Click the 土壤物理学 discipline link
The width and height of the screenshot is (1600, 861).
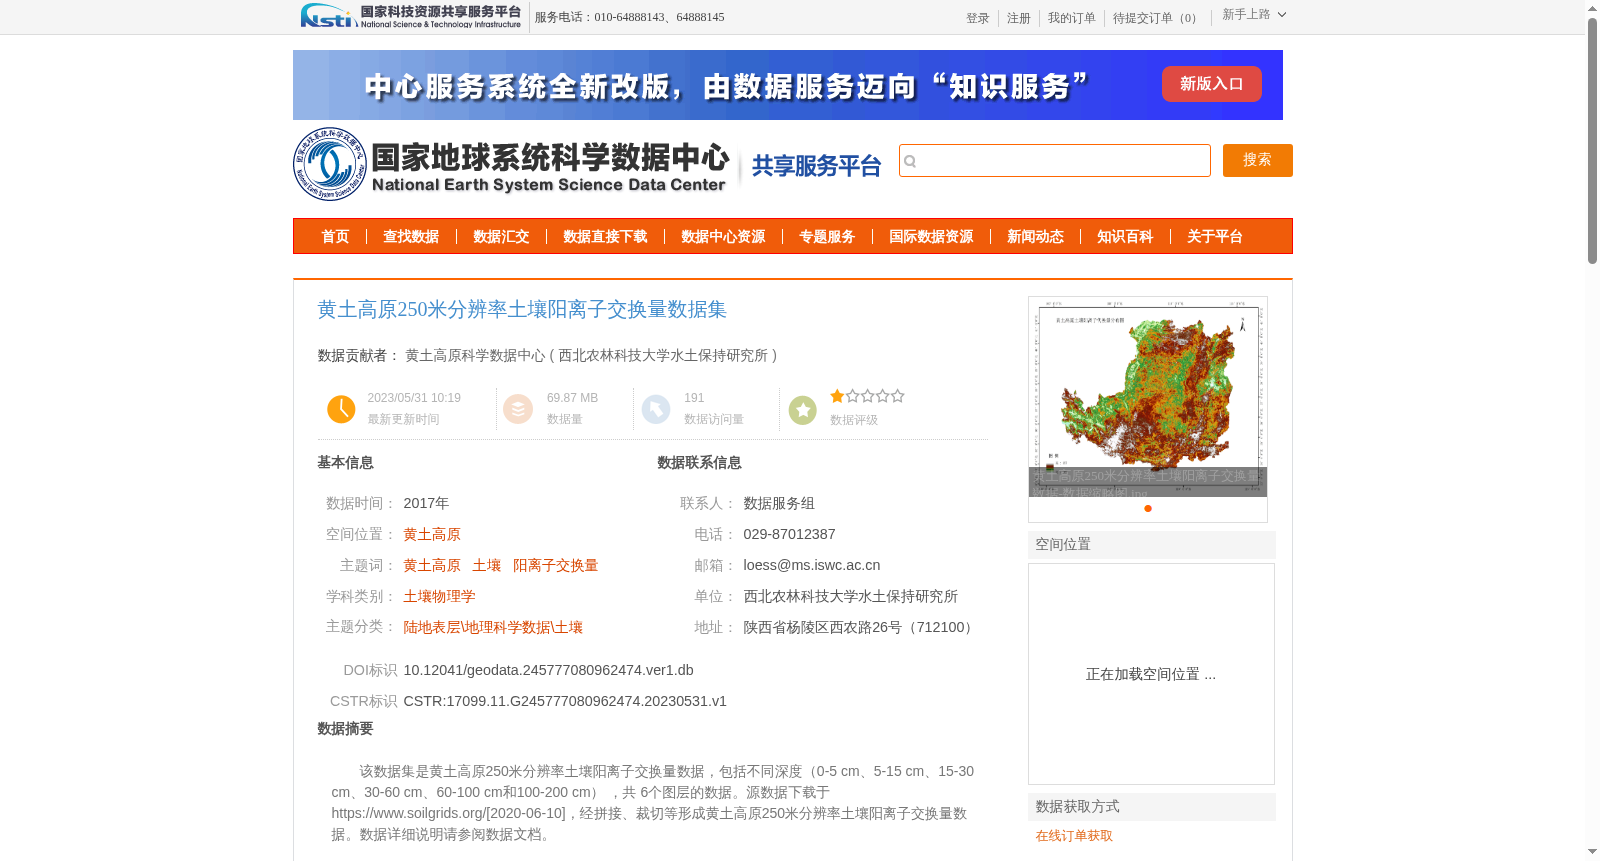[439, 597]
